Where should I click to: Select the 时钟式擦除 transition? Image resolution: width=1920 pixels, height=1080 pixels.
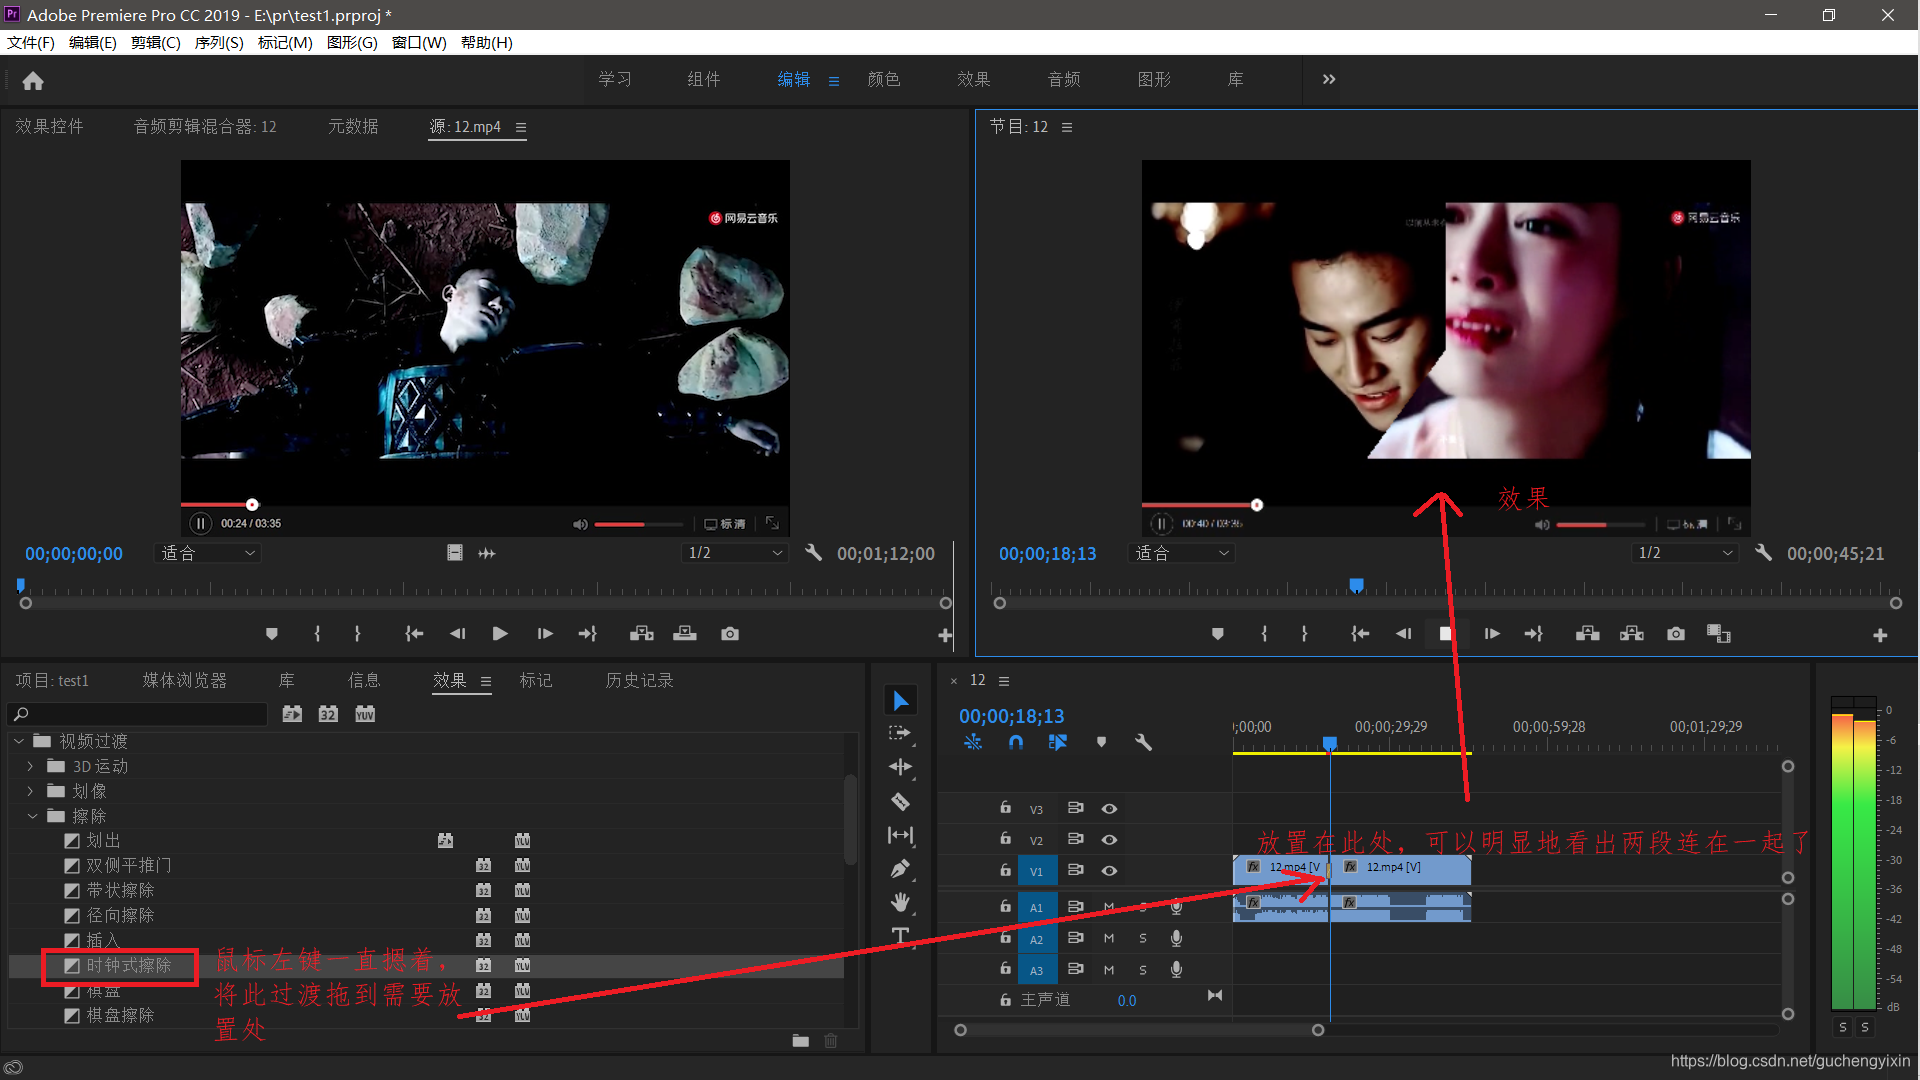pos(129,965)
